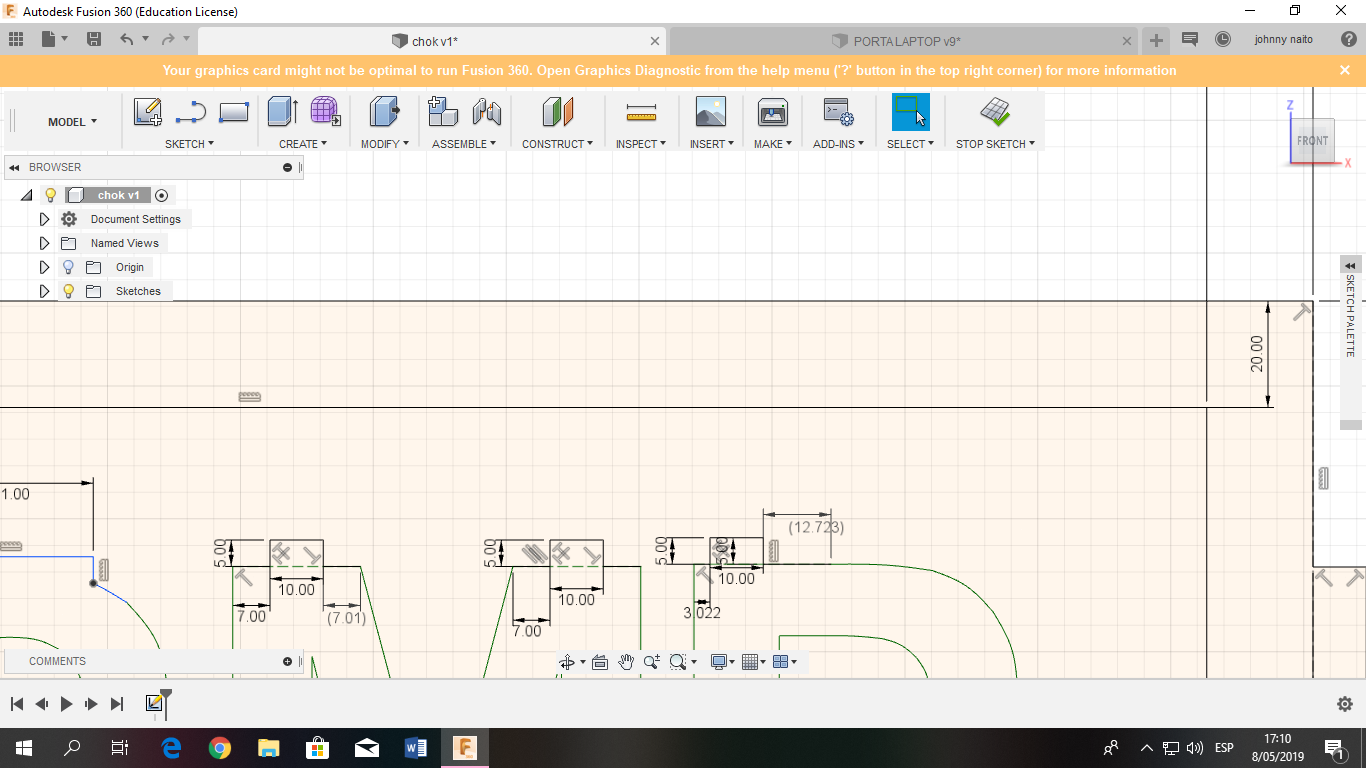Dismiss the graphics card warning banner
Image resolution: width=1366 pixels, height=768 pixels.
click(1345, 70)
